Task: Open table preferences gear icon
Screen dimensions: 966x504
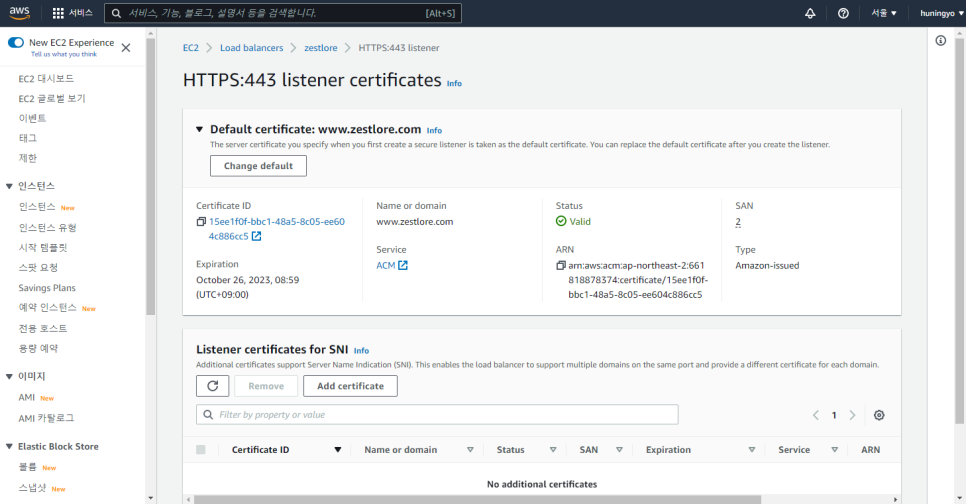Action: [x=879, y=415]
